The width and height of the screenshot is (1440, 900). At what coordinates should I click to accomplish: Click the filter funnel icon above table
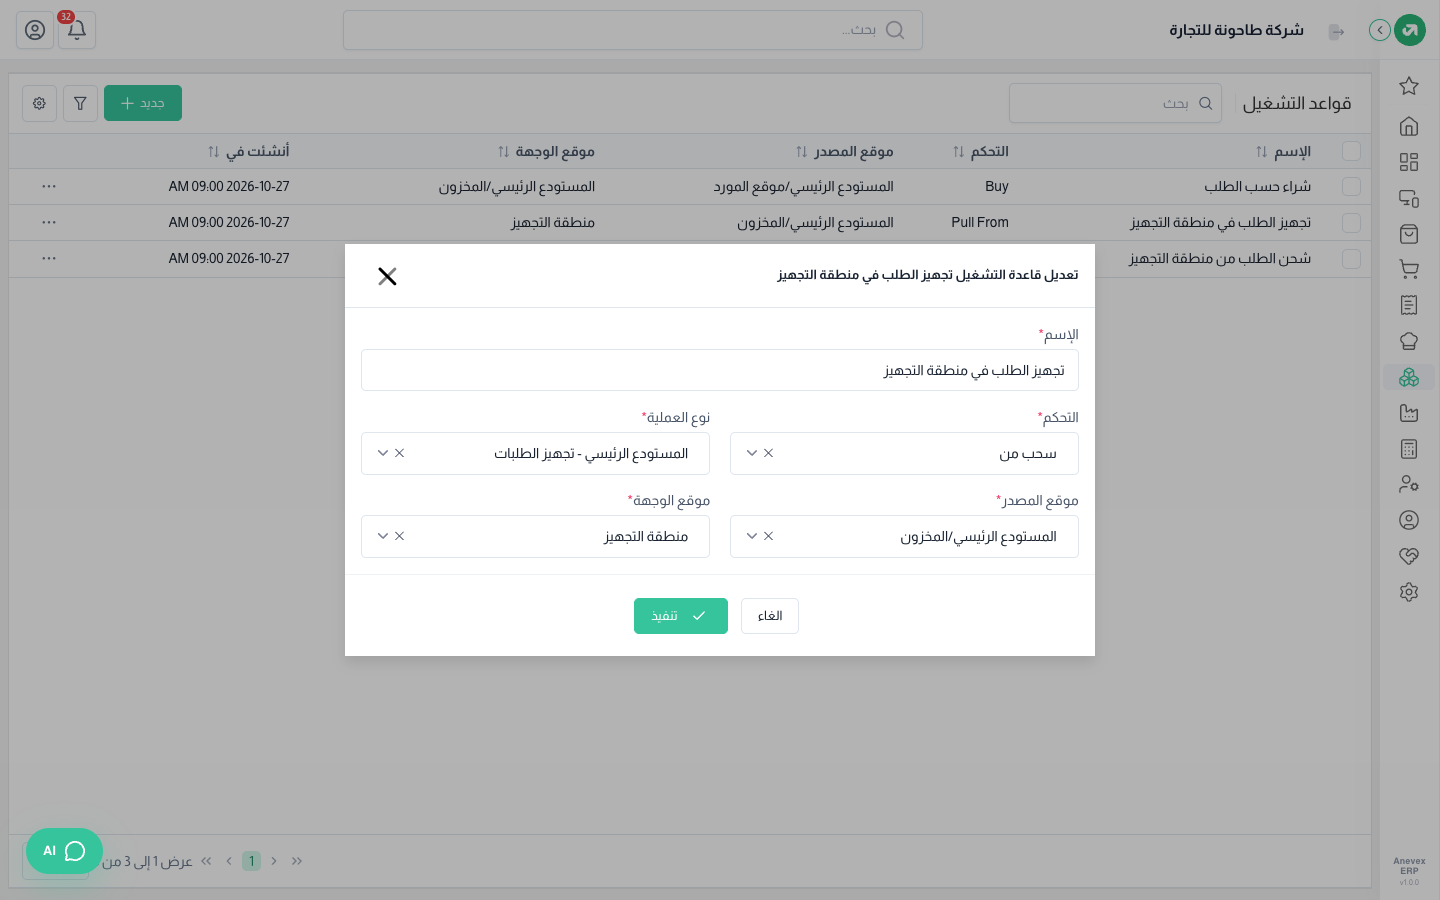click(80, 103)
